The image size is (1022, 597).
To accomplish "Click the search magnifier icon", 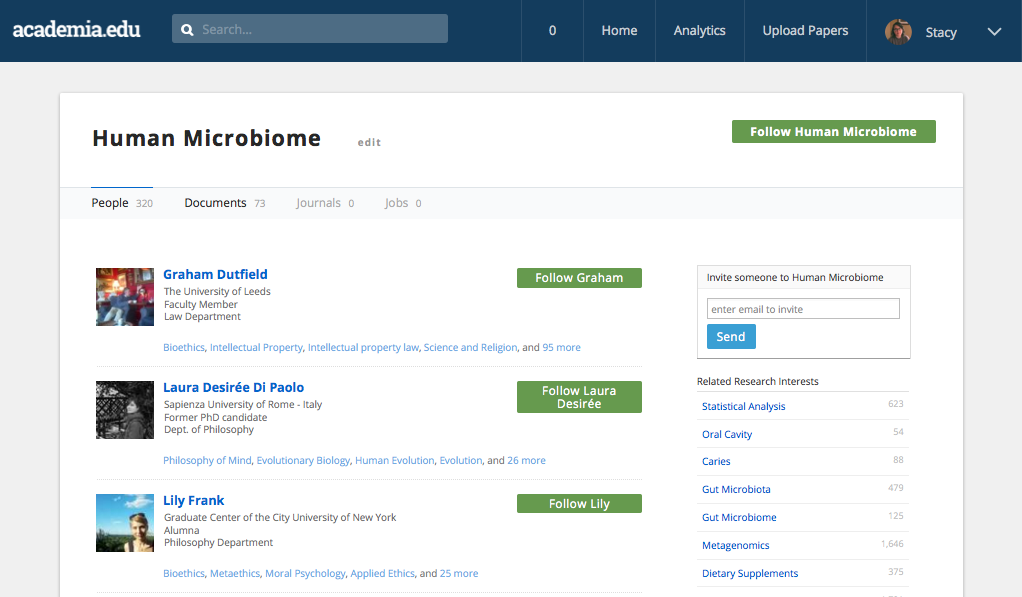I will [187, 30].
